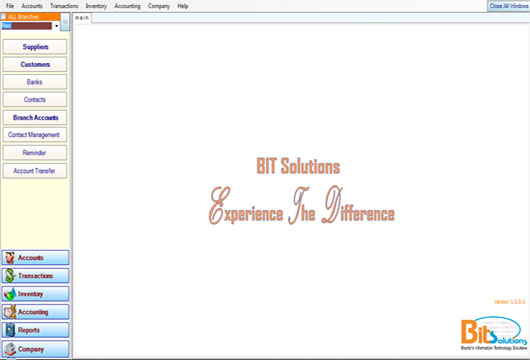
Task: Toggle the ALL Branches checkbox
Action: (3, 17)
